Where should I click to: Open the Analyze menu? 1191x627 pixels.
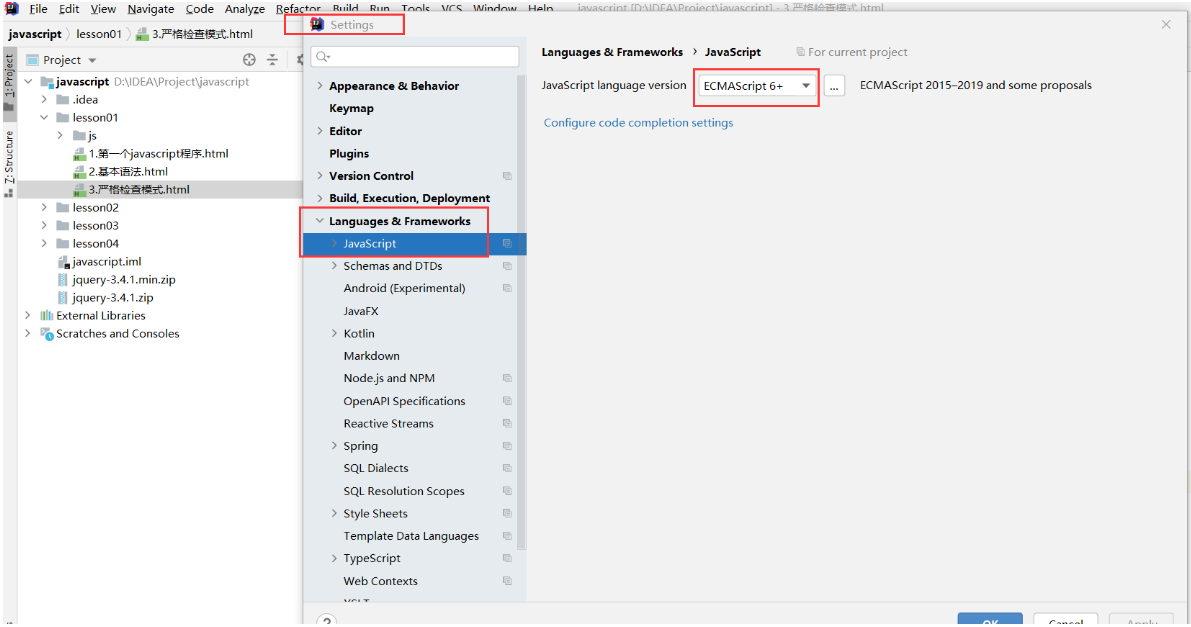245,9
